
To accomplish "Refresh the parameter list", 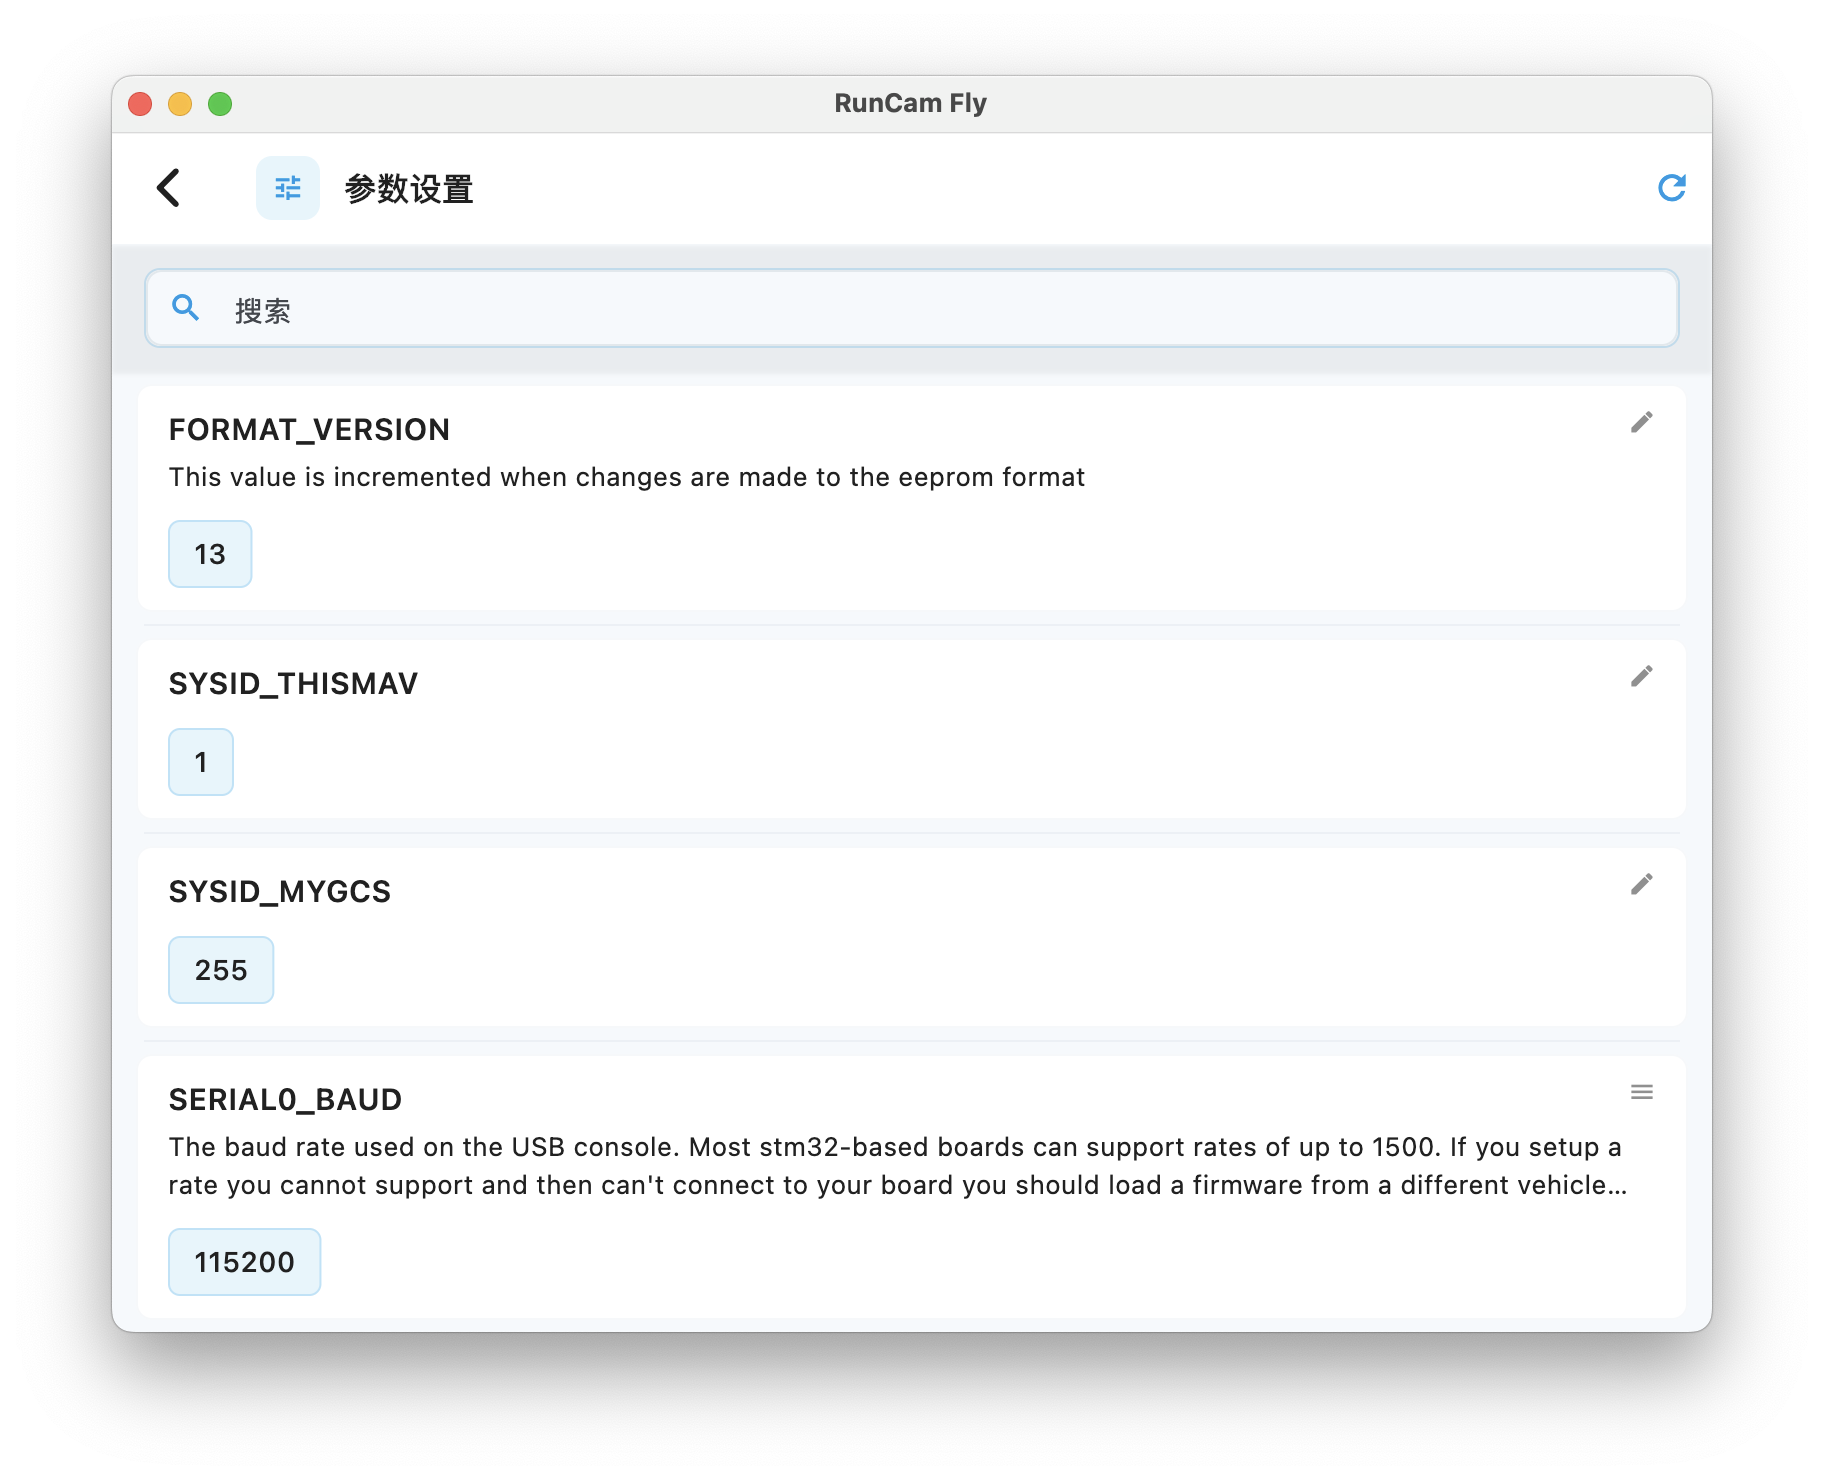I will (x=1671, y=188).
